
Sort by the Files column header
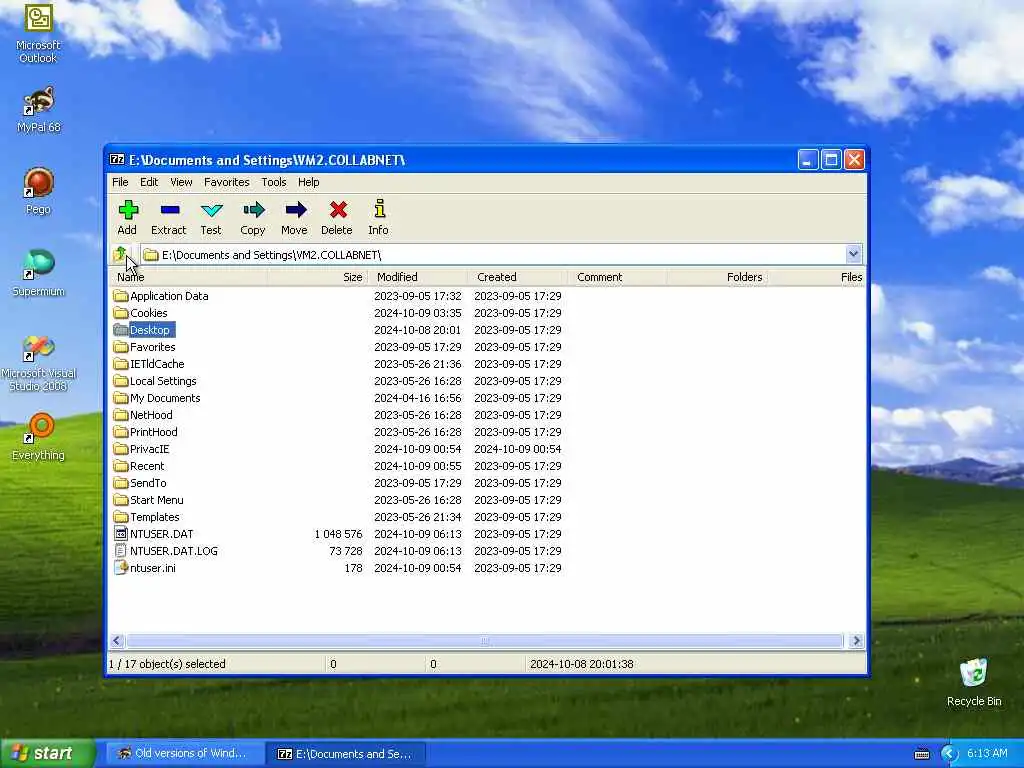[817, 277]
